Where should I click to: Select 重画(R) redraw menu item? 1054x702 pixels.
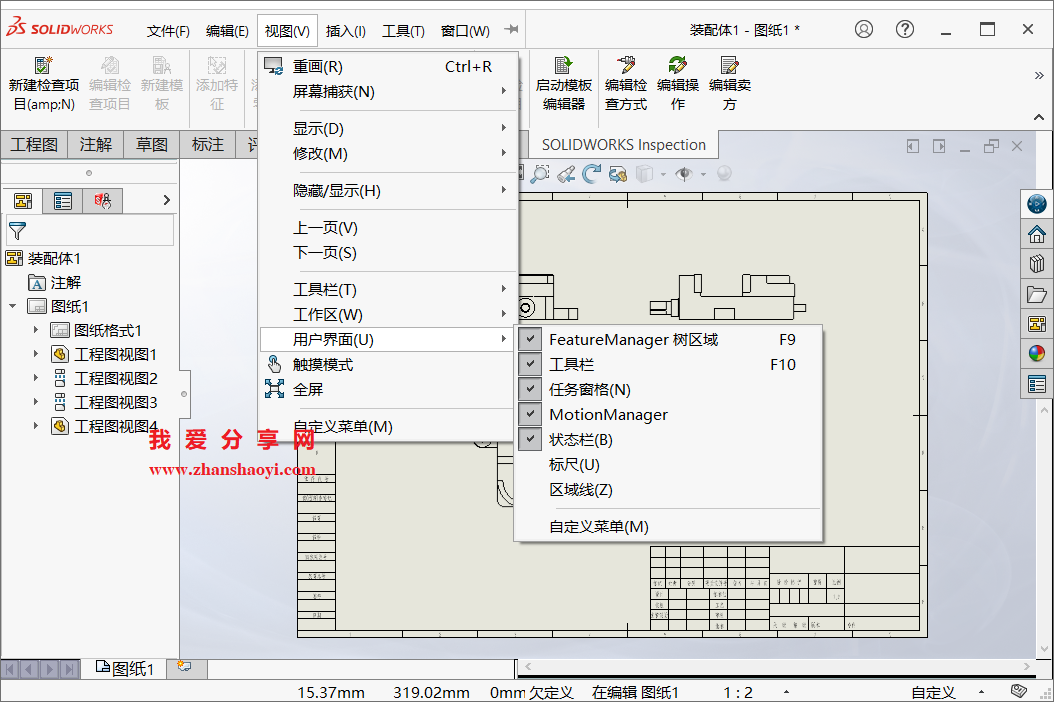pyautogui.click(x=389, y=67)
